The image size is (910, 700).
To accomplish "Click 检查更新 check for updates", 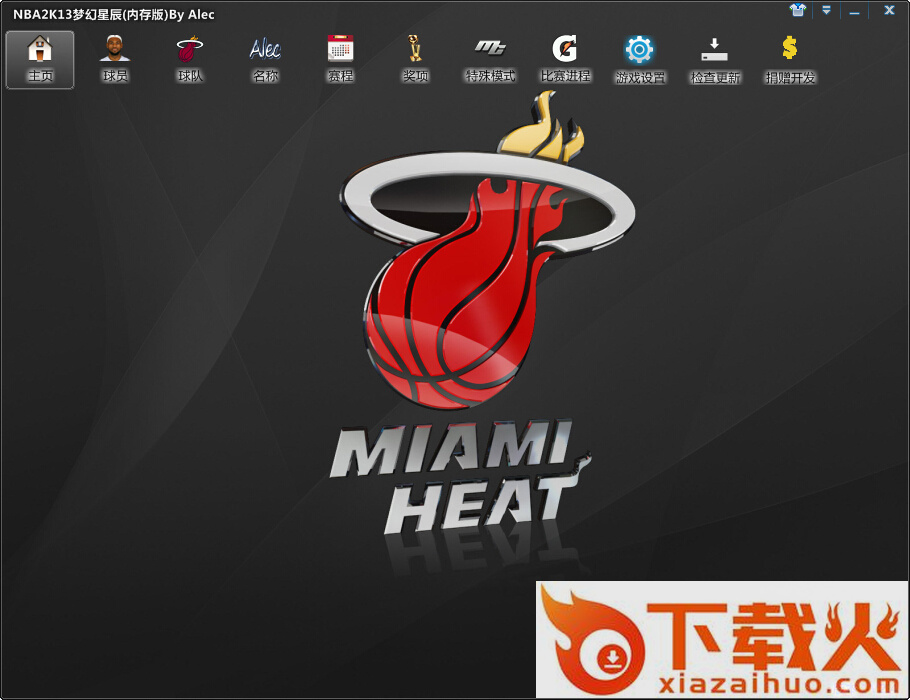I will pos(715,60).
